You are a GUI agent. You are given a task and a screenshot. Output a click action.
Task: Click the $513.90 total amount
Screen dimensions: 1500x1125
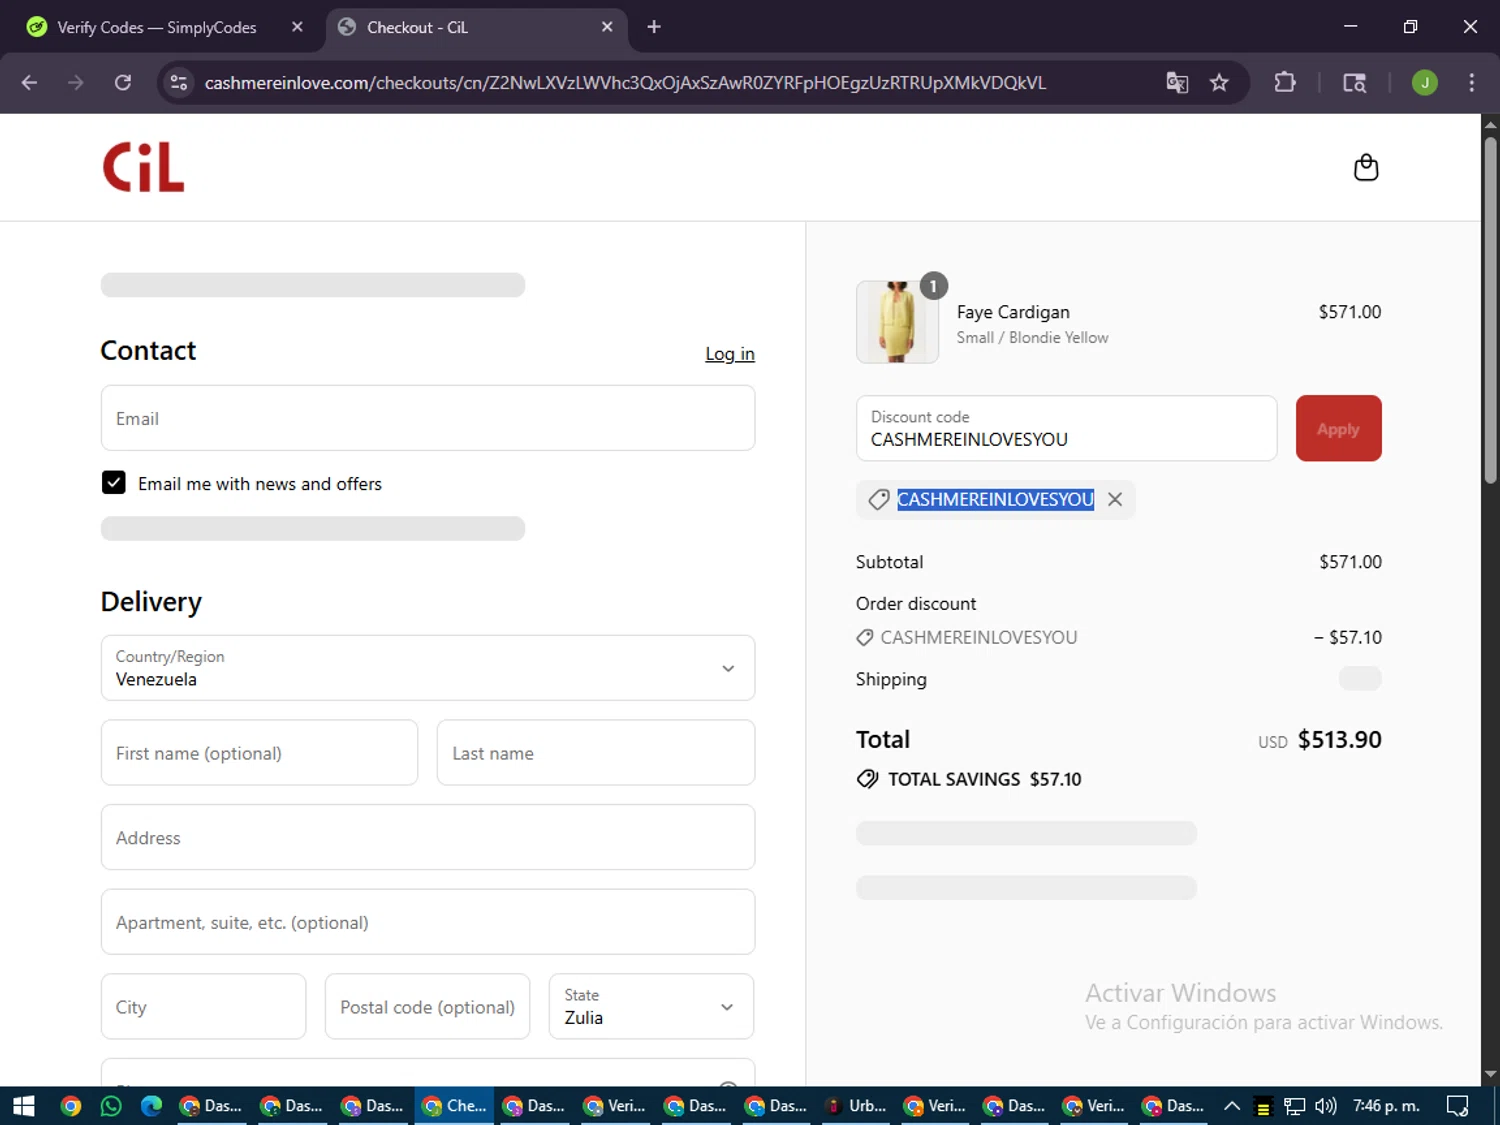(1339, 740)
